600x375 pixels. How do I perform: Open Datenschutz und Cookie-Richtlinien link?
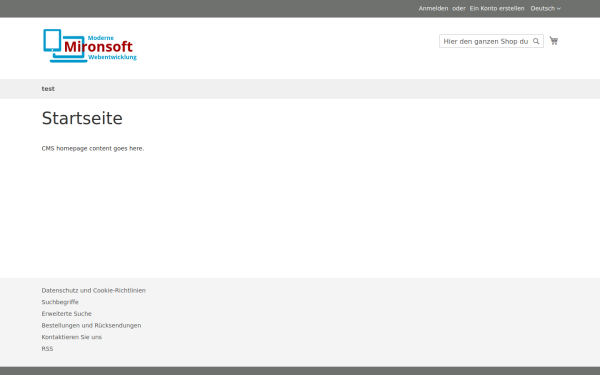[x=93, y=290]
